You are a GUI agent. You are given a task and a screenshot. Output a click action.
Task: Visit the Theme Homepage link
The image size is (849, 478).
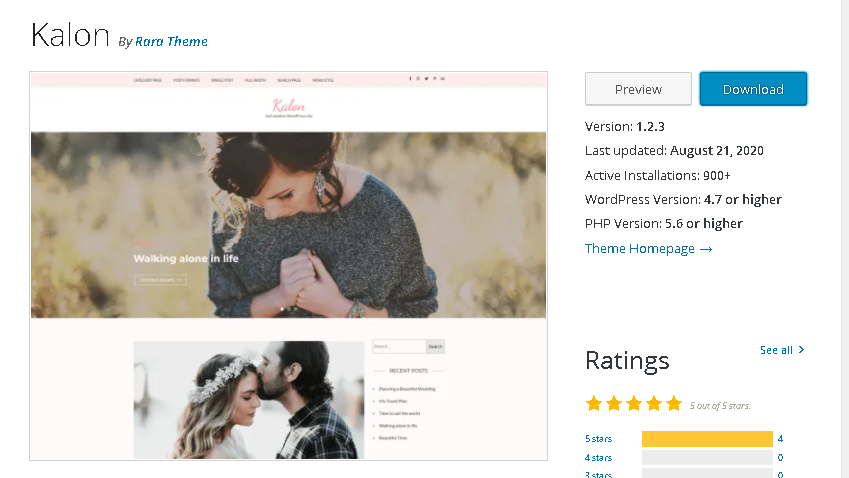(x=648, y=248)
